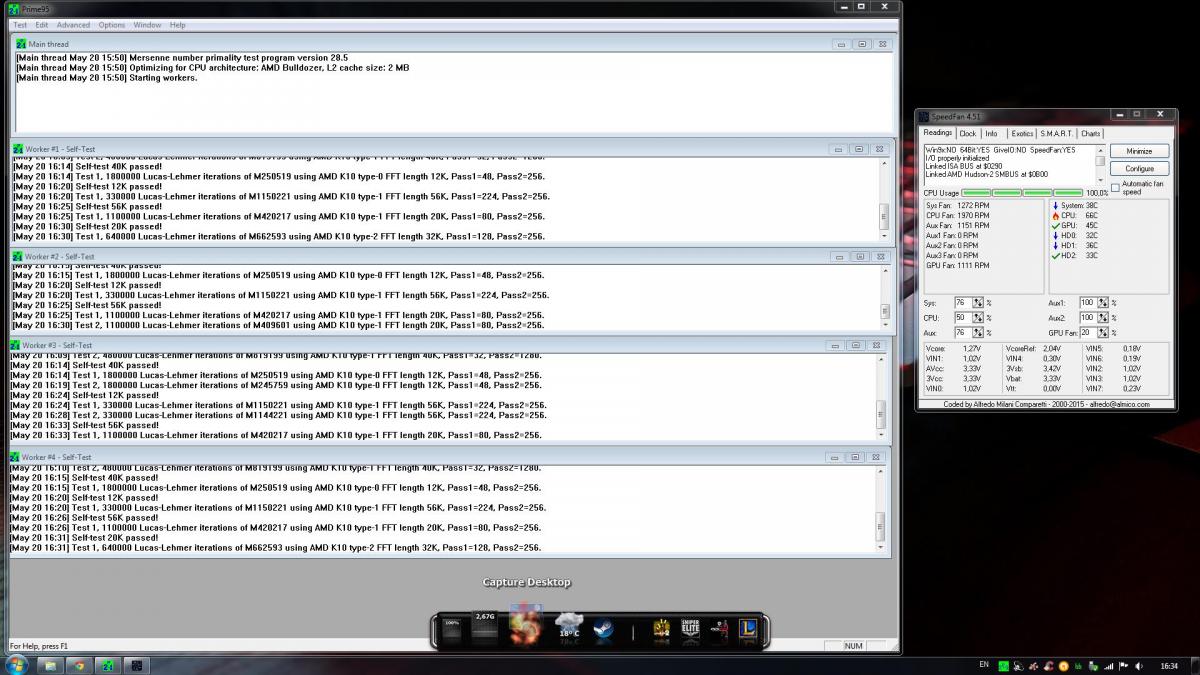The image size is (1200, 675).
Task: Click the Sys fan speed value field
Action: tap(964, 302)
